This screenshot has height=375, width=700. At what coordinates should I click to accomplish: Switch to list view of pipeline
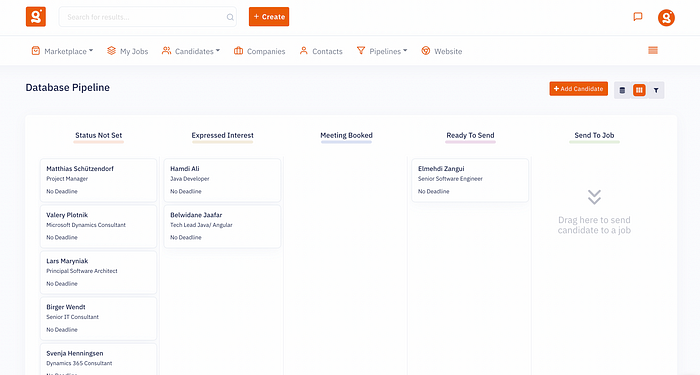tap(622, 90)
